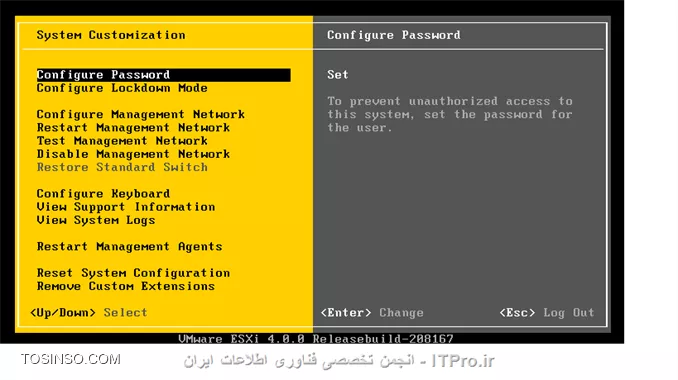The image size is (678, 380).
Task: Select Reset System Configuration
Action: pyautogui.click(x=133, y=273)
